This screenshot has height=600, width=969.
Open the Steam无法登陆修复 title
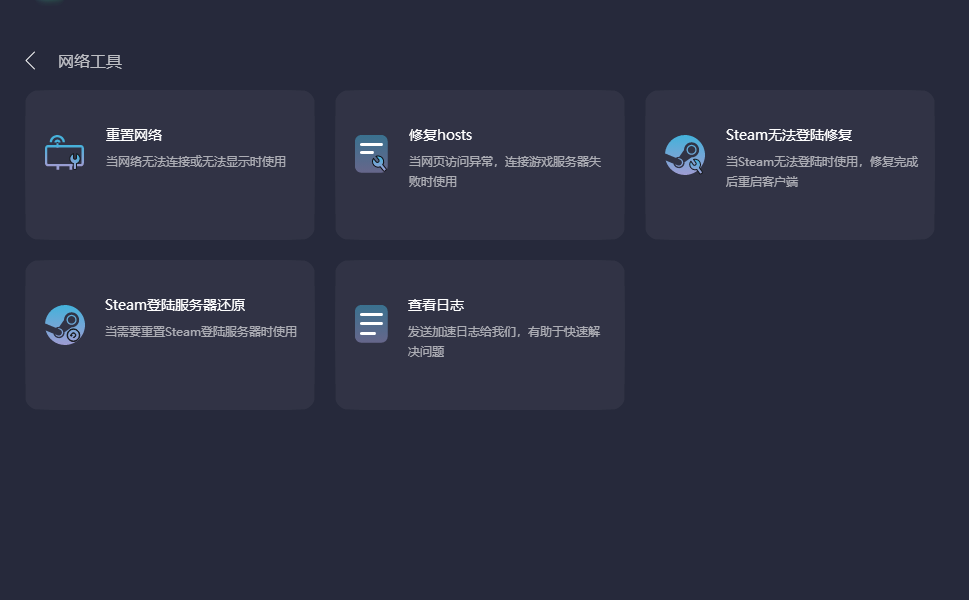[788, 135]
